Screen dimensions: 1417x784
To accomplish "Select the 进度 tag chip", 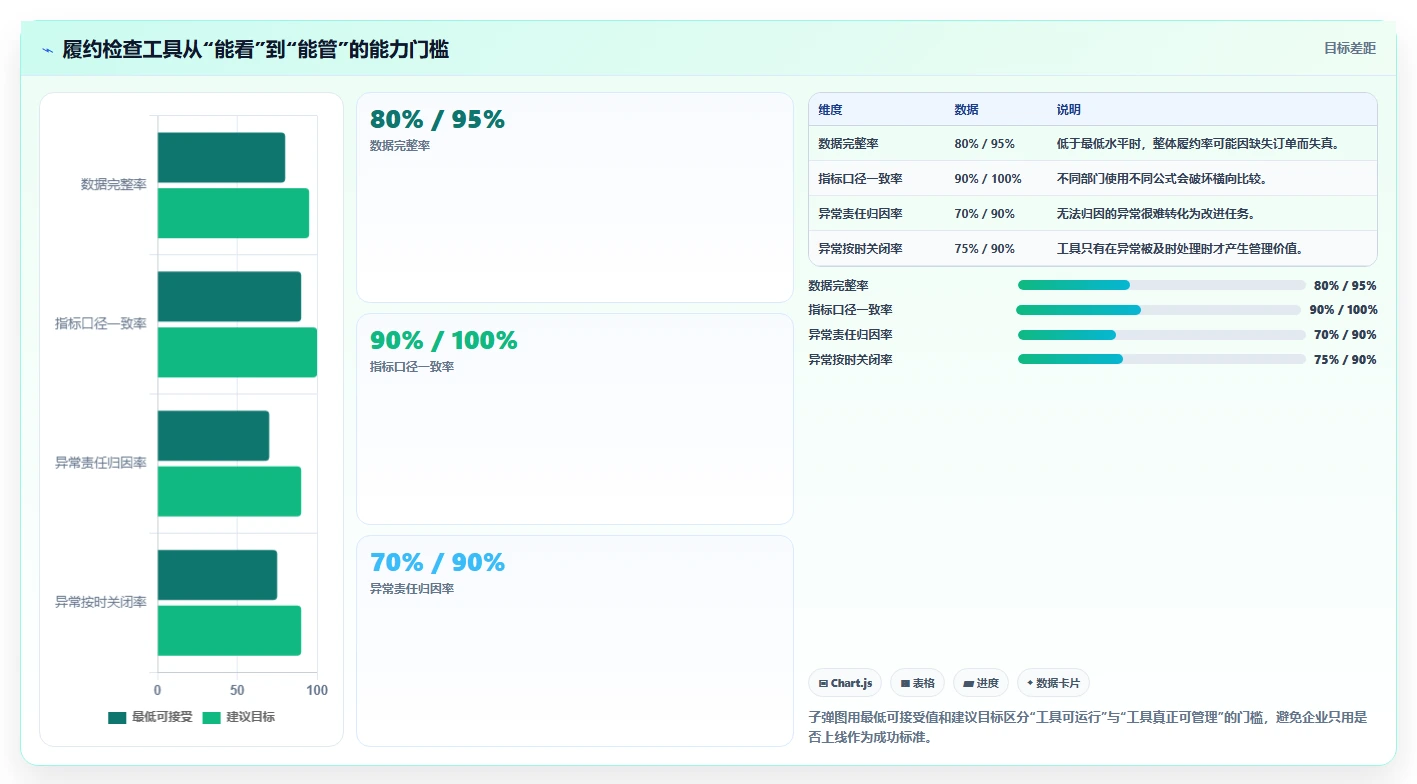I will 981,683.
